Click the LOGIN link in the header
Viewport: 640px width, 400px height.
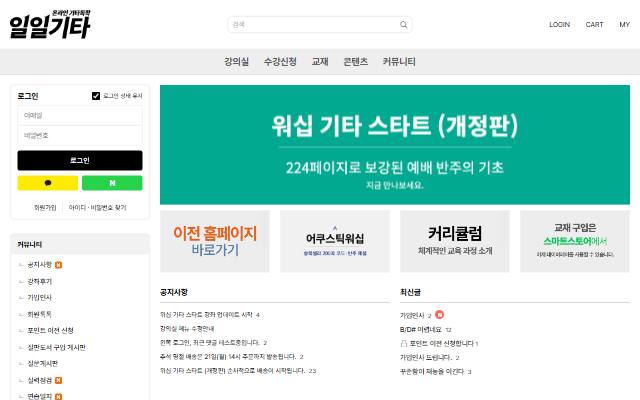559,24
